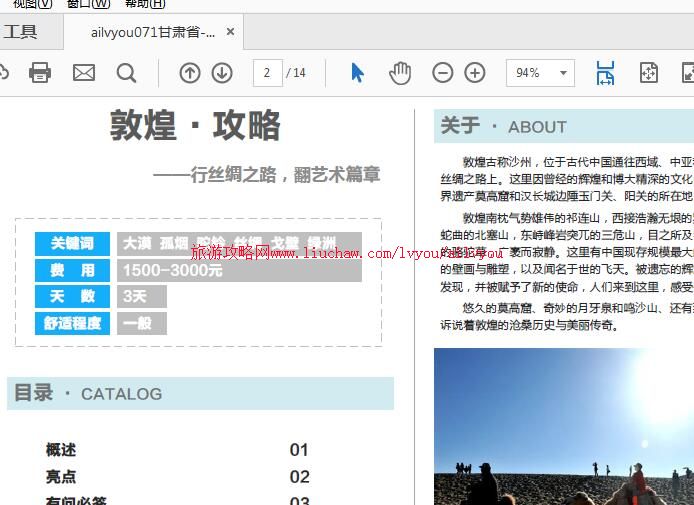
Task: Click the 亮点 catalog entry
Action: coord(61,477)
